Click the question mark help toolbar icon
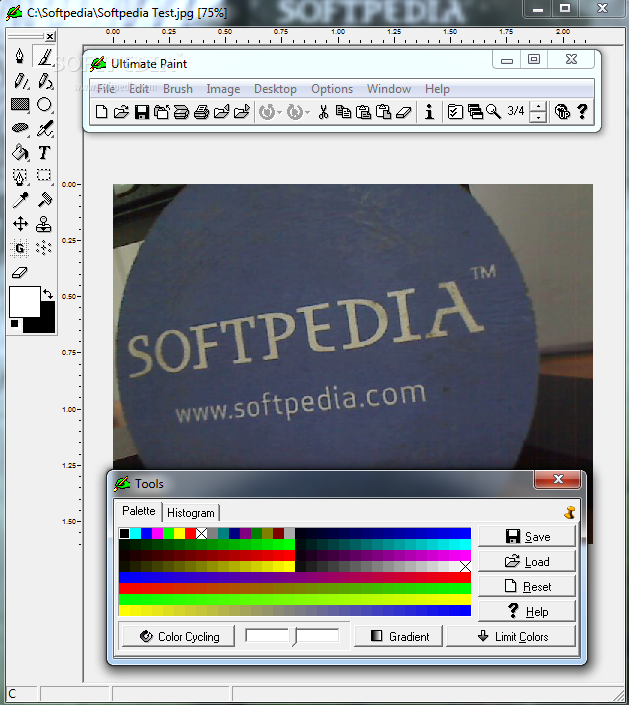The height and width of the screenshot is (705, 629). (582, 112)
